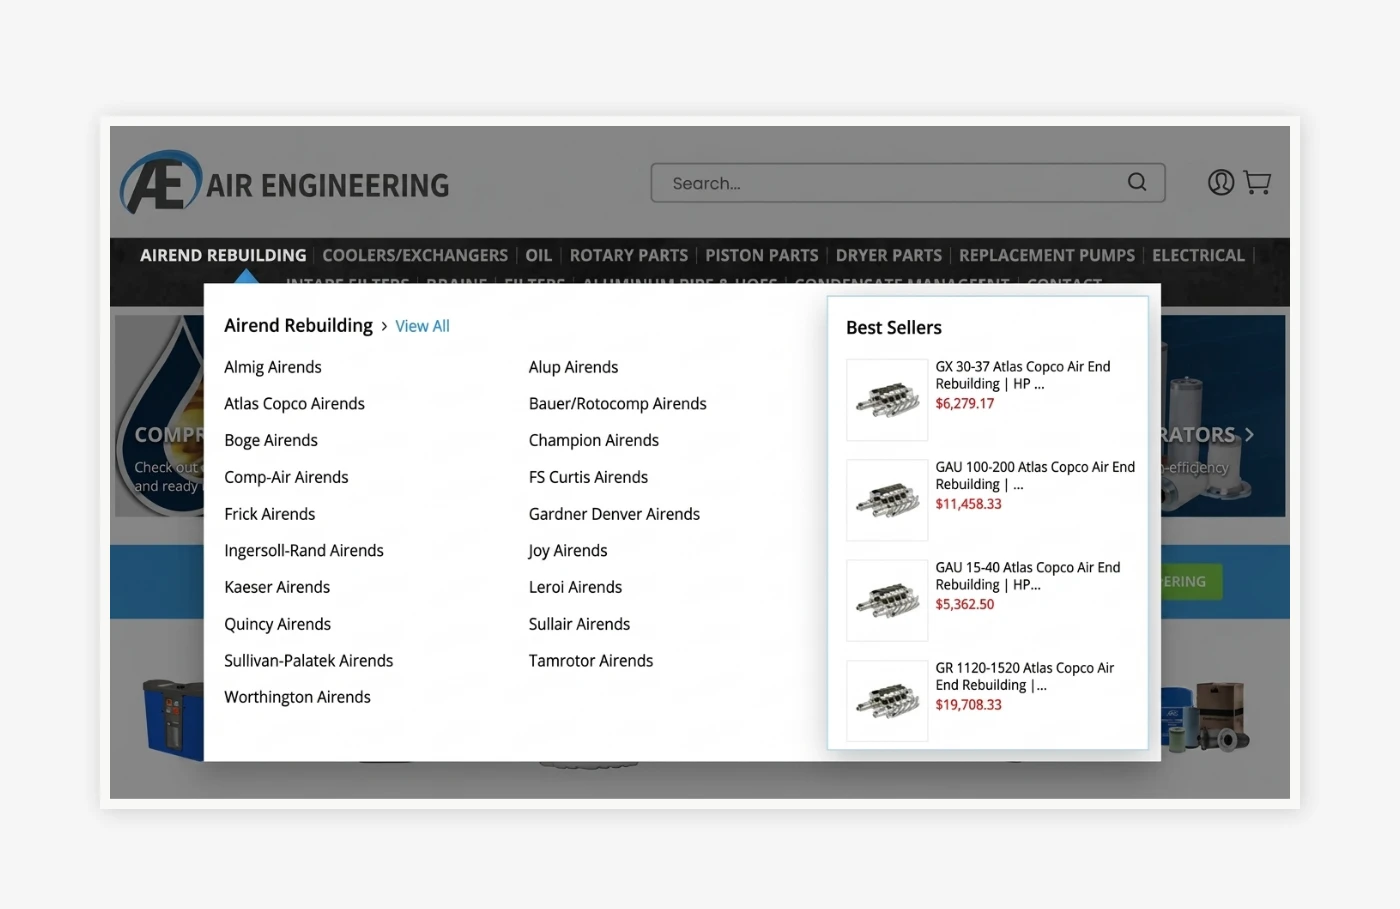The image size is (1400, 909).
Task: Open the Airend Rebuilding heading link
Action: [x=298, y=325]
